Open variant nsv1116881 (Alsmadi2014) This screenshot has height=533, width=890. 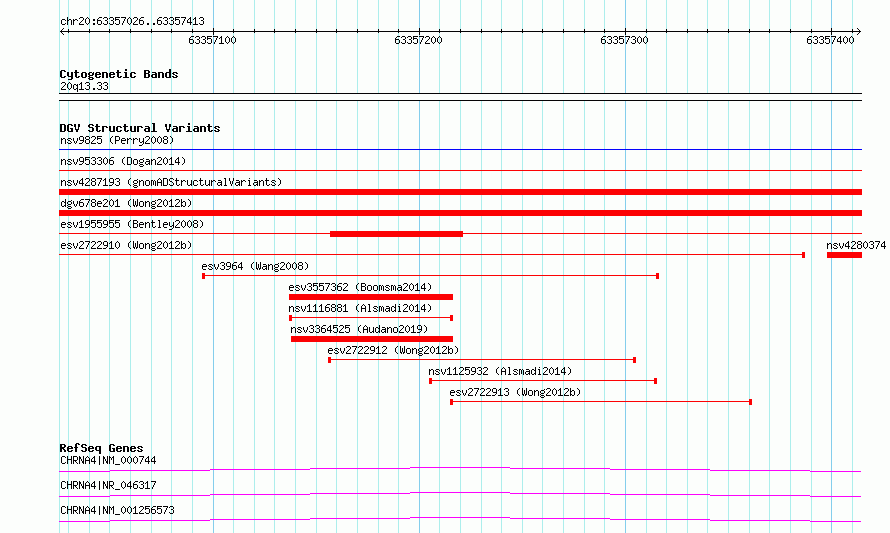360,308
